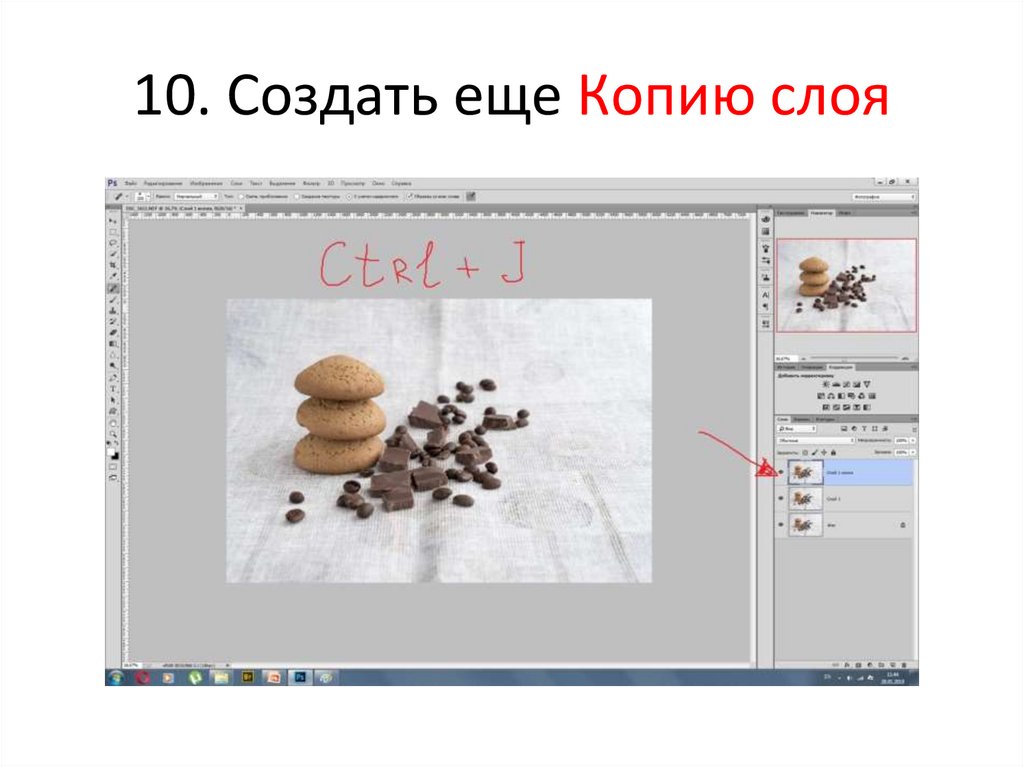Click the Navigator zoom percentage field
The image size is (1024, 767).
[x=787, y=359]
